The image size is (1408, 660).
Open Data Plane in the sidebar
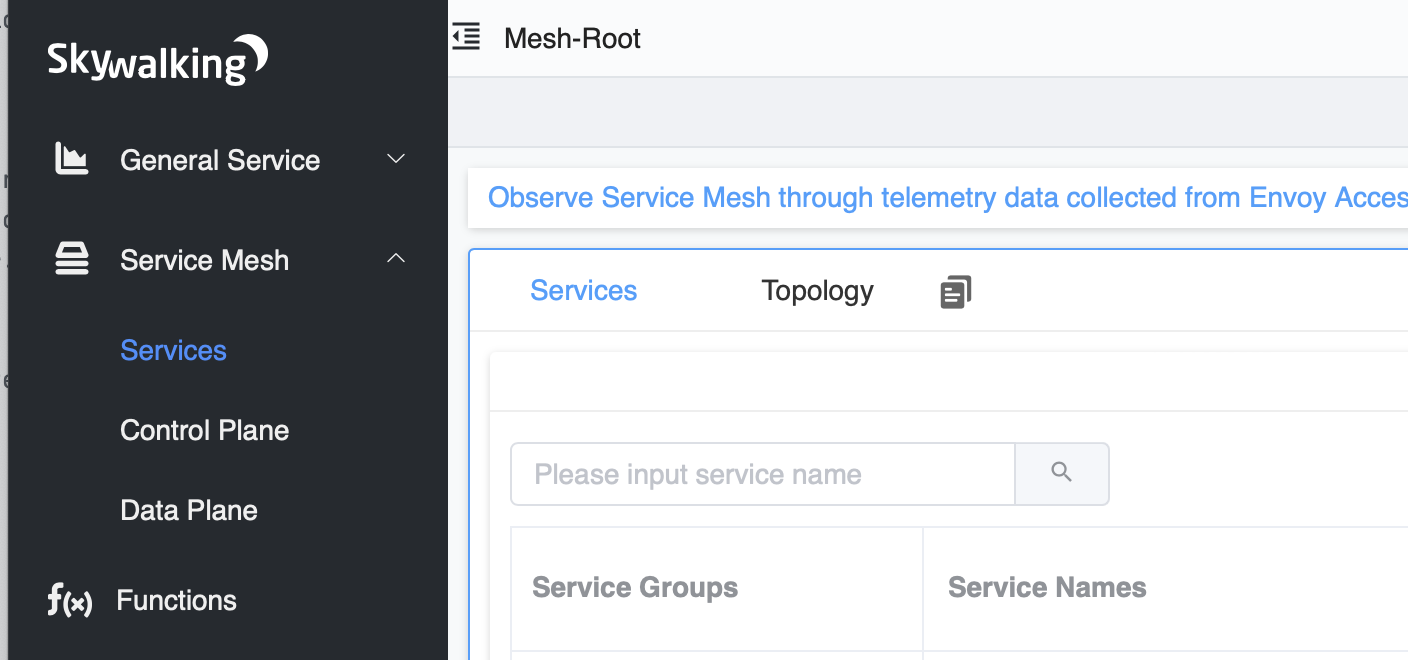(x=189, y=510)
